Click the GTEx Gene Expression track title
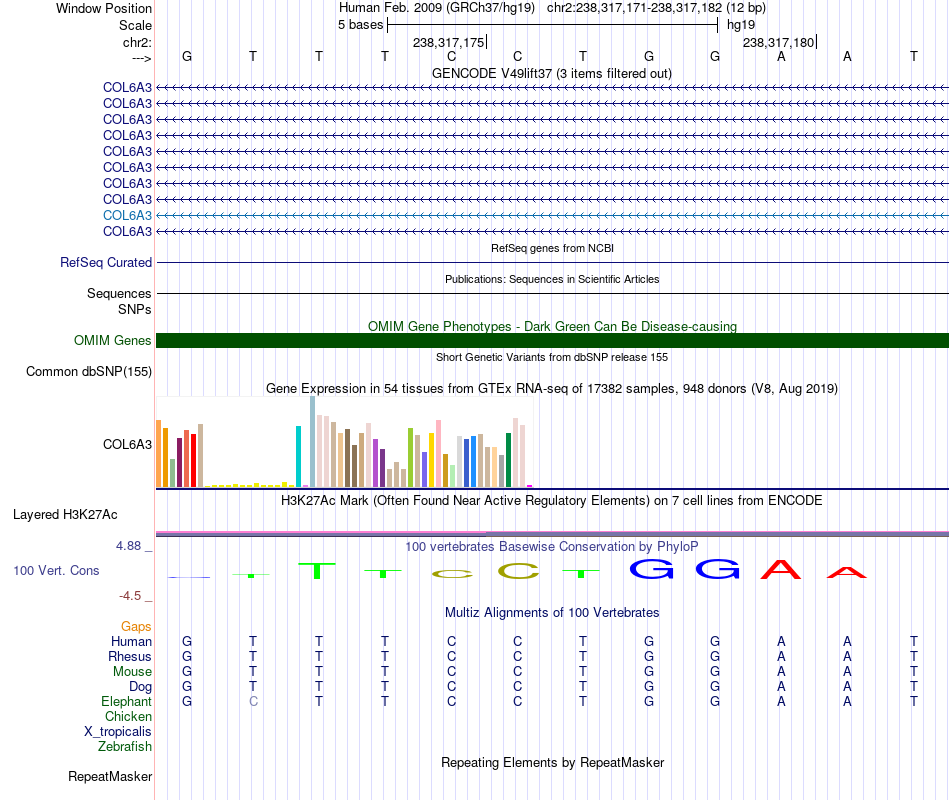Screen dimensions: 950x800 point(552,388)
